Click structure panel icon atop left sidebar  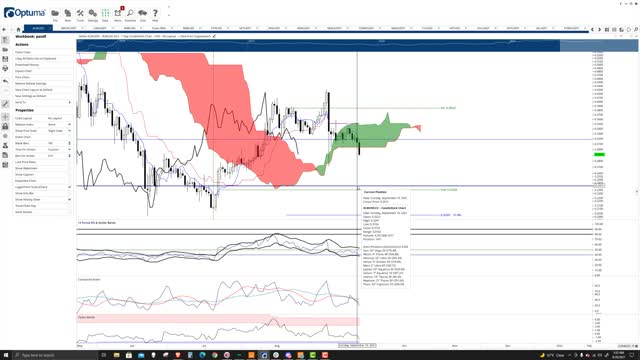click(5, 40)
